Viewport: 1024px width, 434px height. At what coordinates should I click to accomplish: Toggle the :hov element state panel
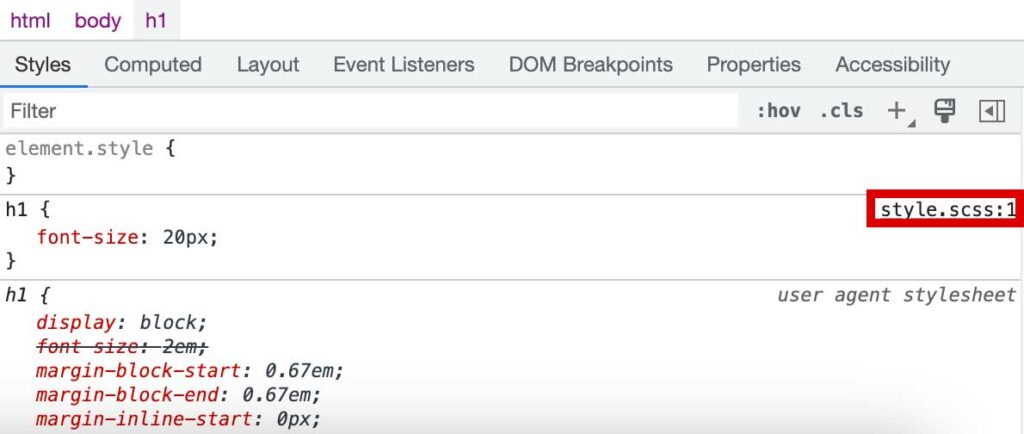[778, 111]
